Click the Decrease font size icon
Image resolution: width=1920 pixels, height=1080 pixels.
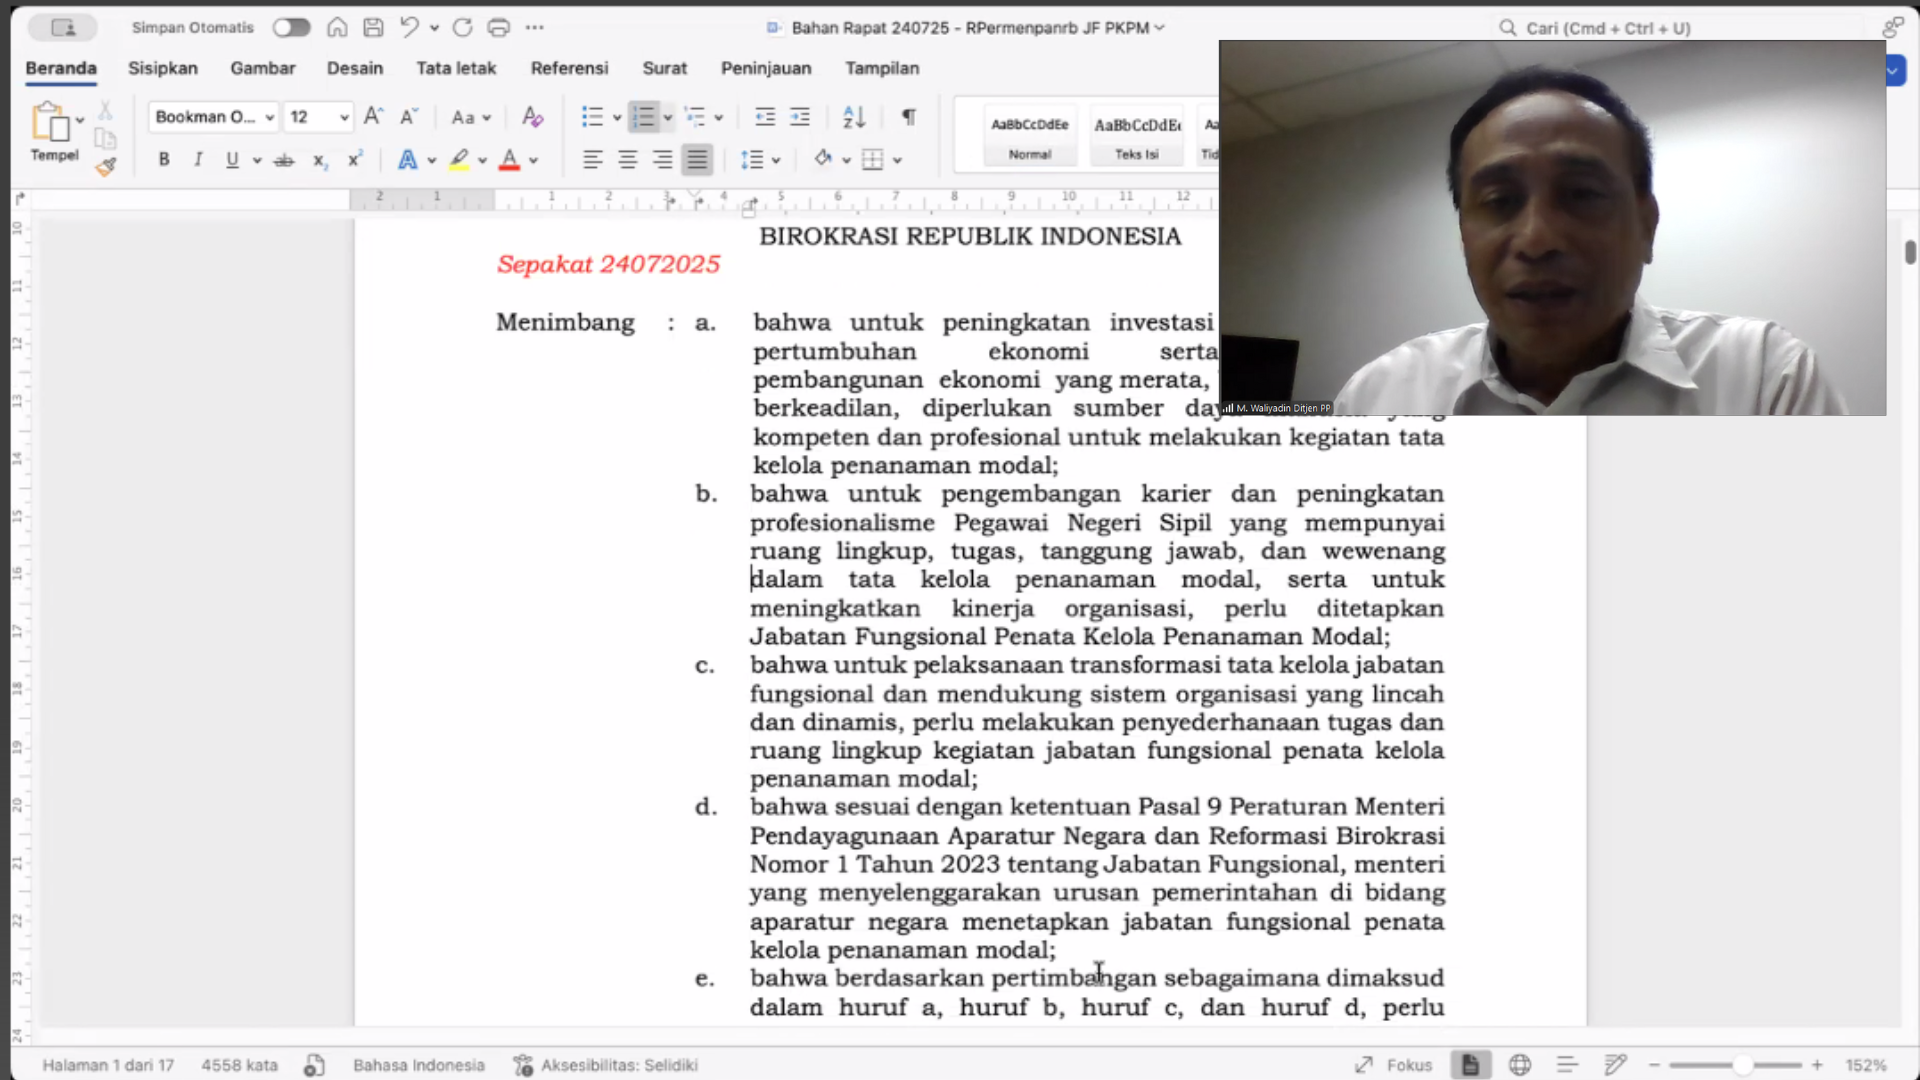pyautogui.click(x=409, y=117)
